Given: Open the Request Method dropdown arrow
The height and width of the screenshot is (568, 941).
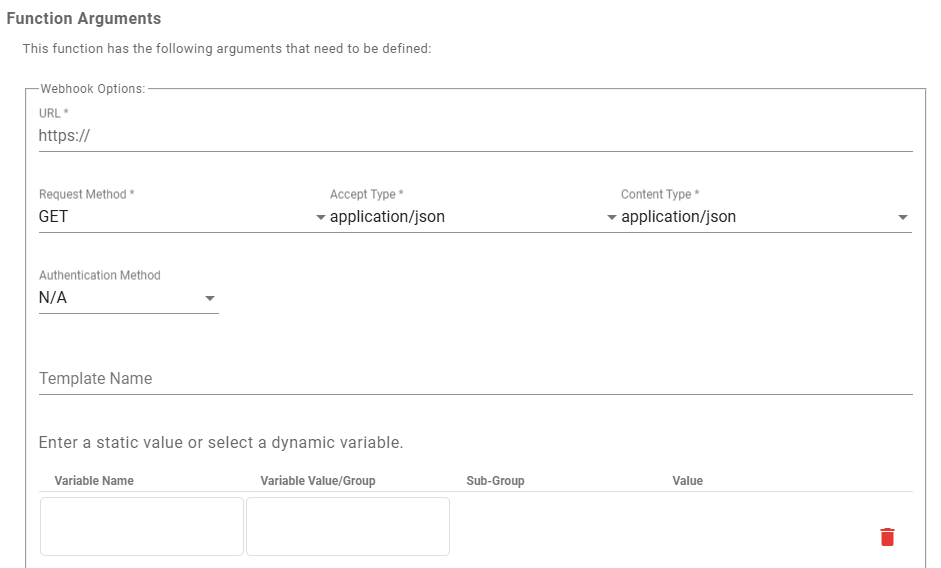Looking at the screenshot, I should click(x=321, y=217).
